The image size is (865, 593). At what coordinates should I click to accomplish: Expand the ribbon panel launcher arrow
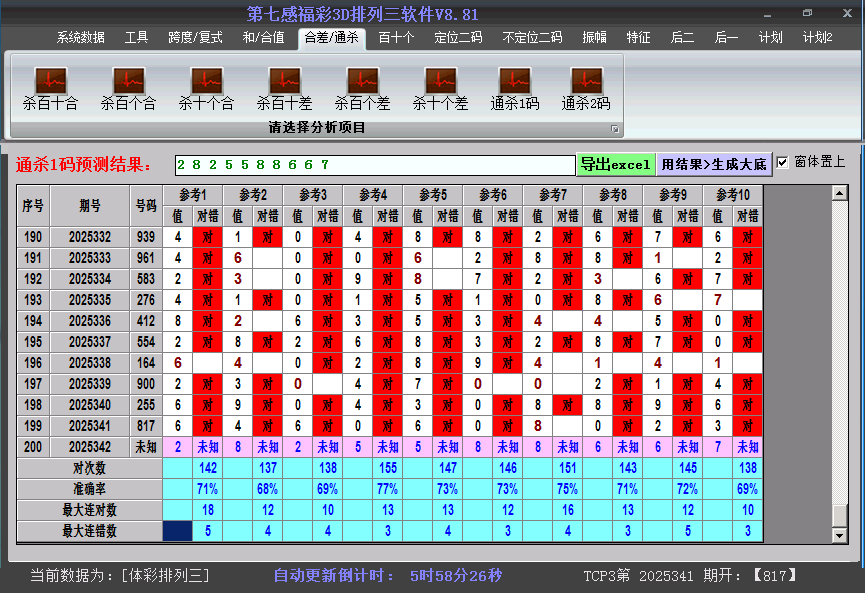615,129
